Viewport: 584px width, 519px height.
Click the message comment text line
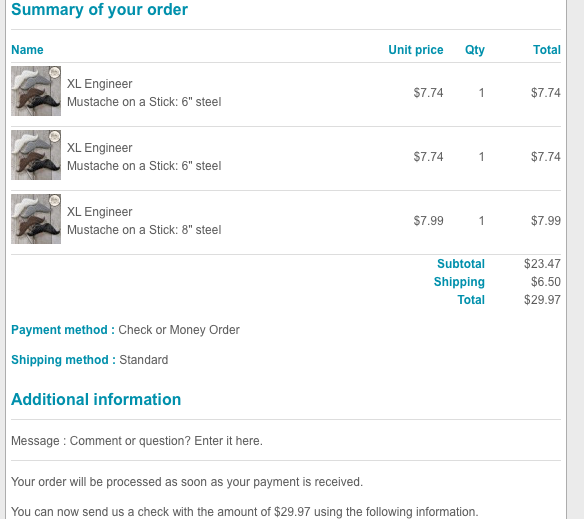tap(137, 441)
